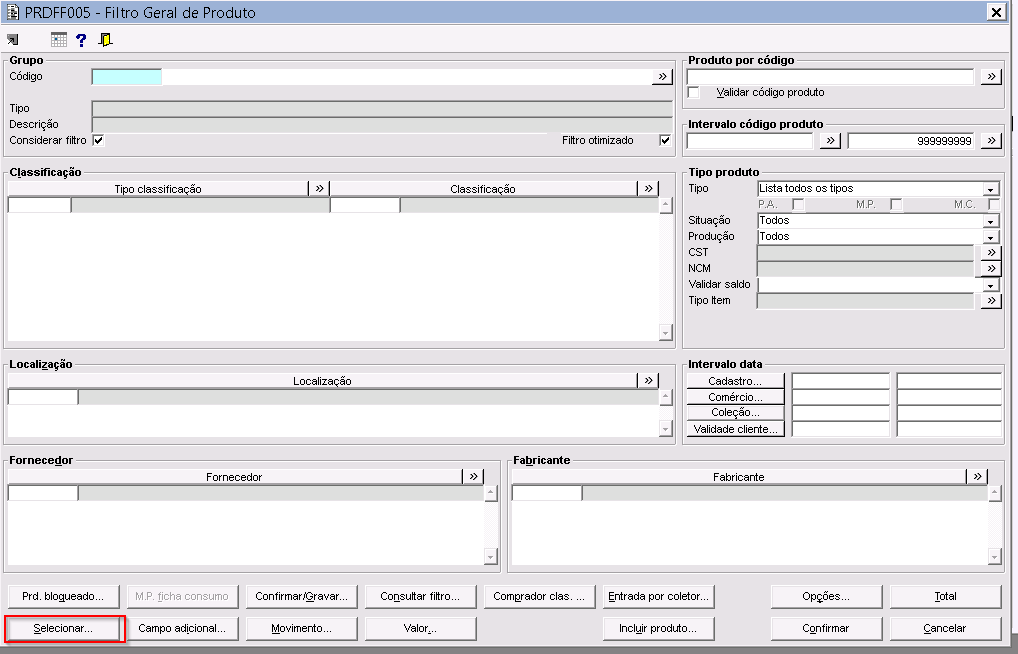Click the yellow exit door icon
Image resolution: width=1018 pixels, height=654 pixels.
[x=105, y=40]
